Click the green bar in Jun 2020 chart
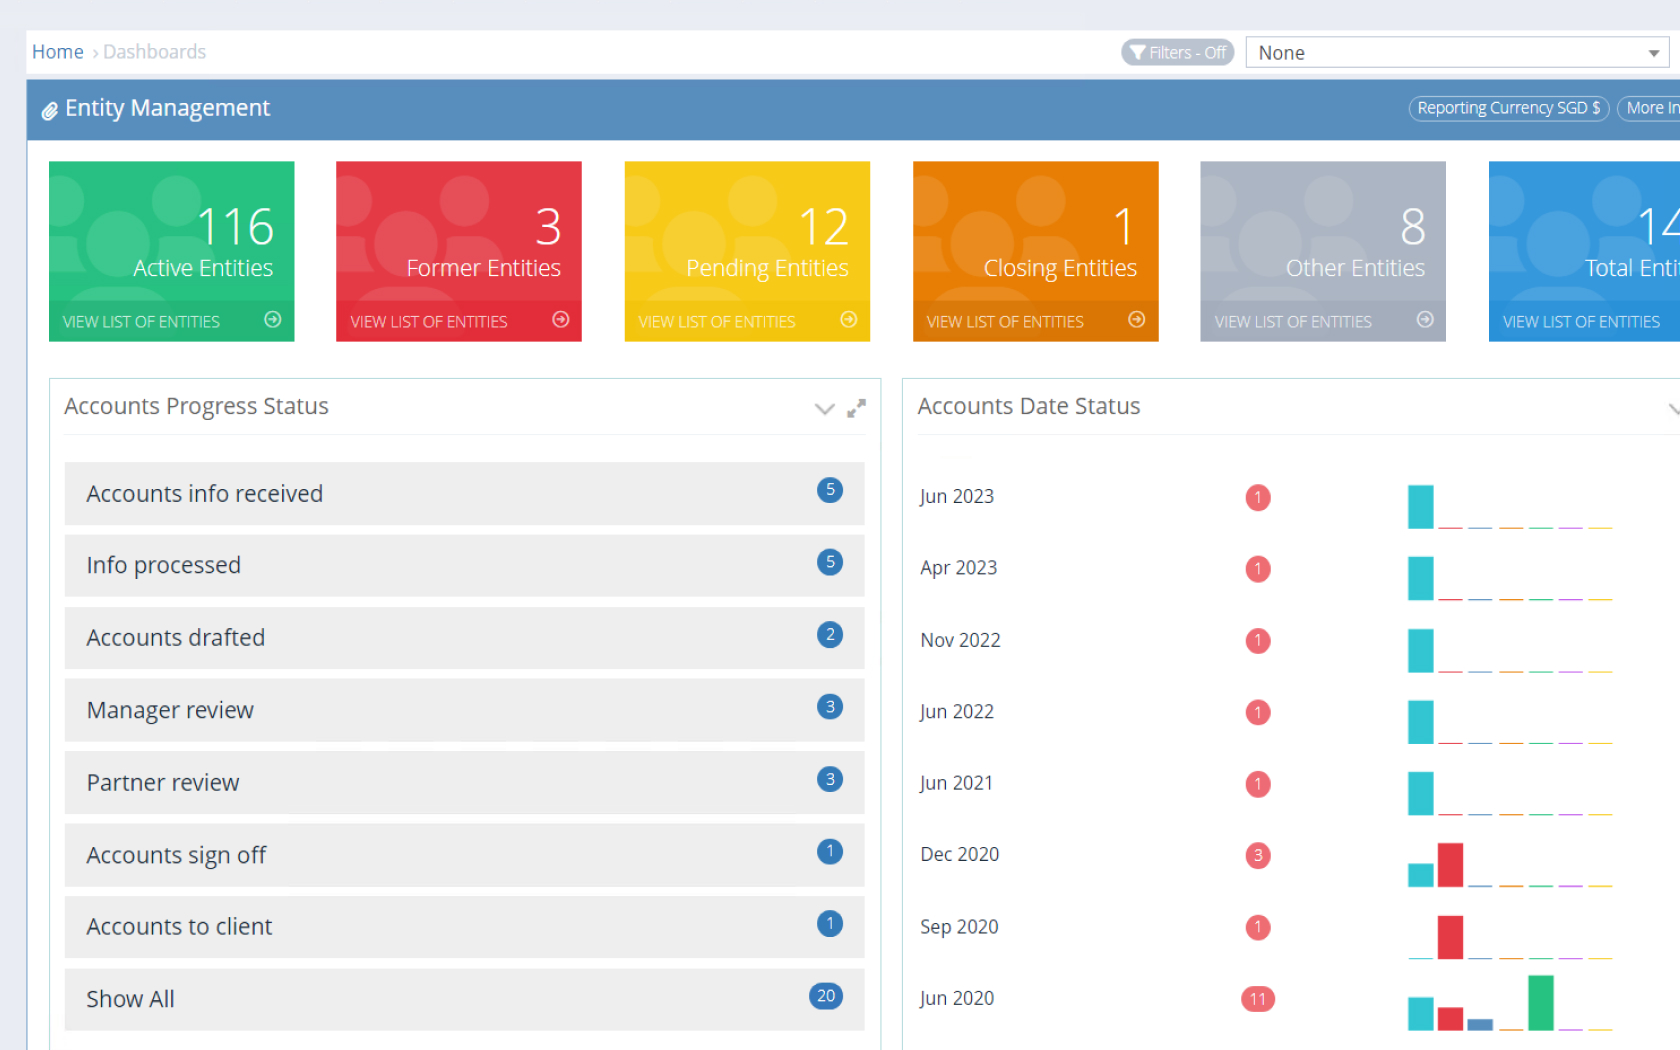Viewport: 1680px width, 1050px height. coord(1540,1002)
